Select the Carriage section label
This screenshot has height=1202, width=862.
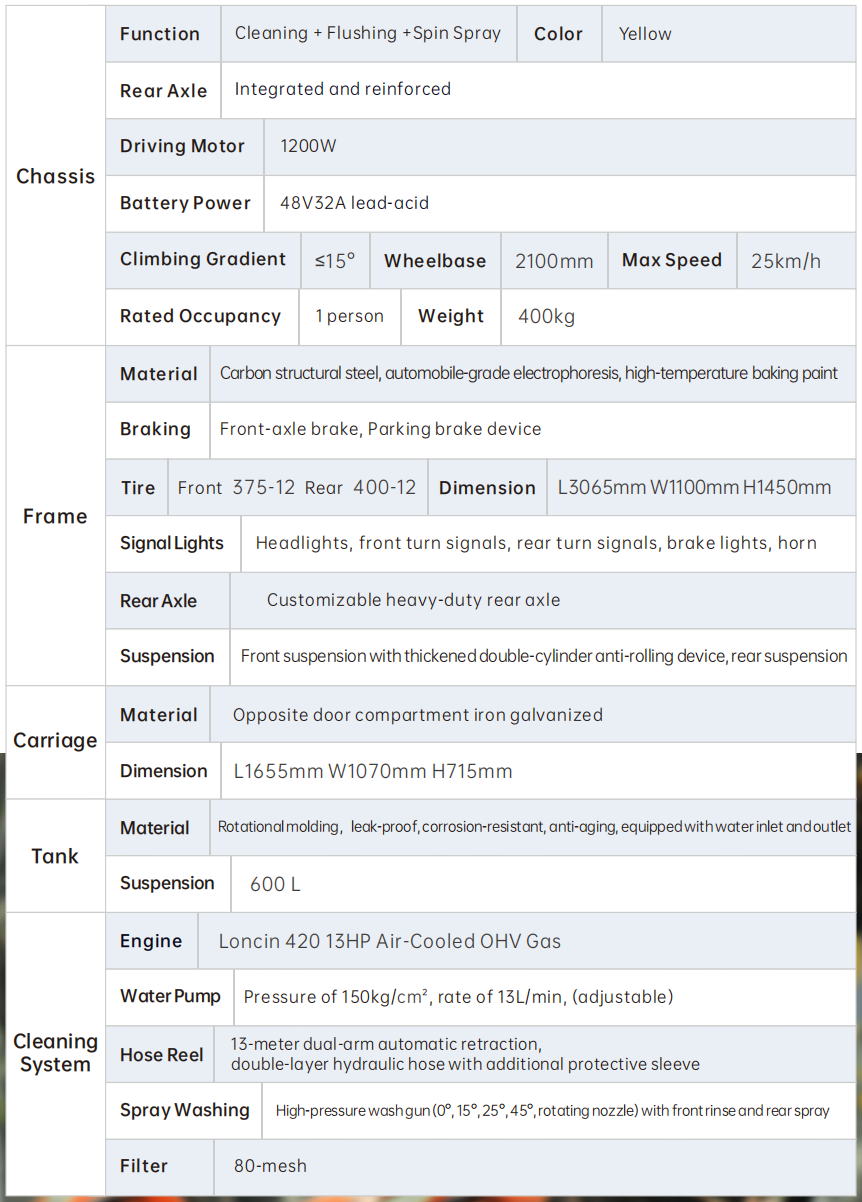click(55, 741)
